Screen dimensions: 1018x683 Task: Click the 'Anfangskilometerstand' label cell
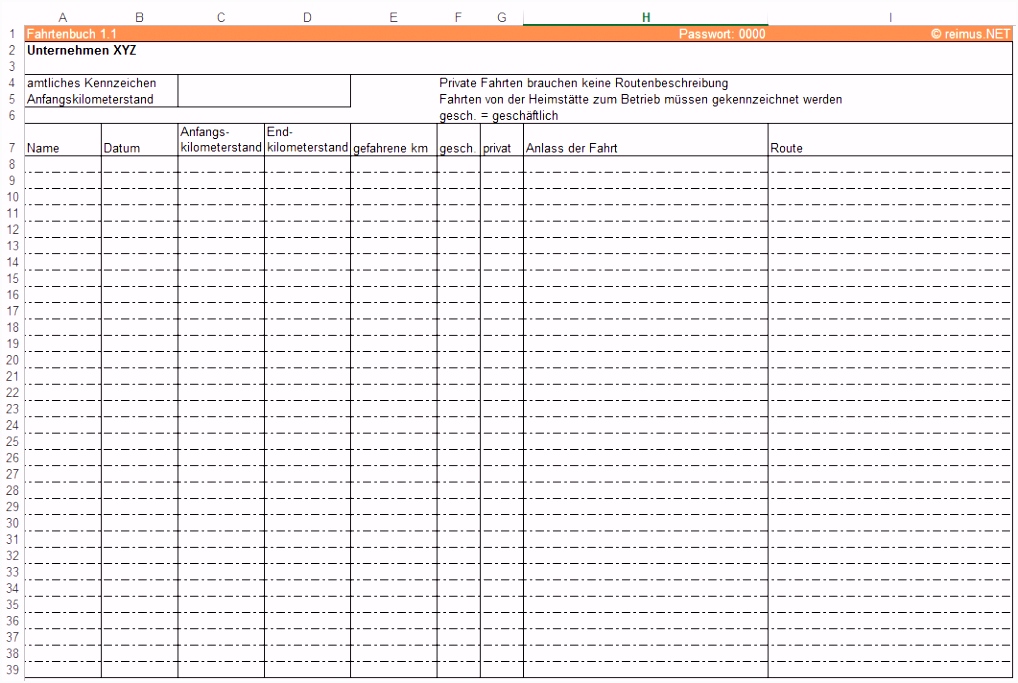tap(90, 99)
